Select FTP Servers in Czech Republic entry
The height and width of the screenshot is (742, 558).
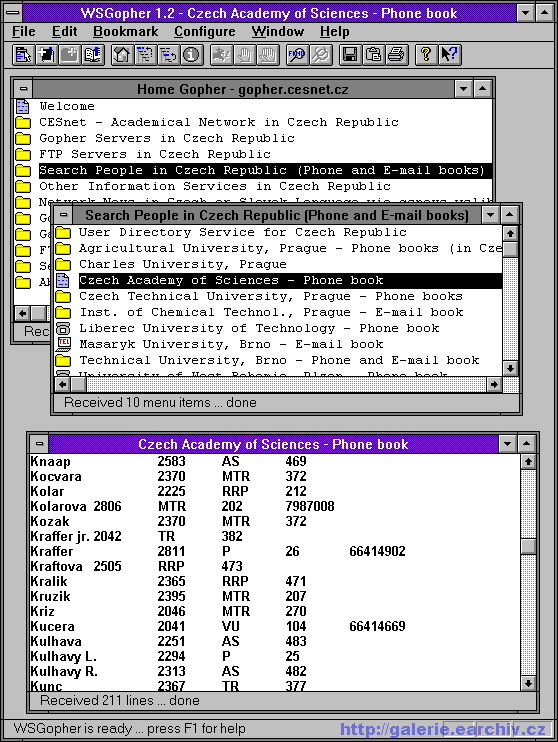[155, 154]
